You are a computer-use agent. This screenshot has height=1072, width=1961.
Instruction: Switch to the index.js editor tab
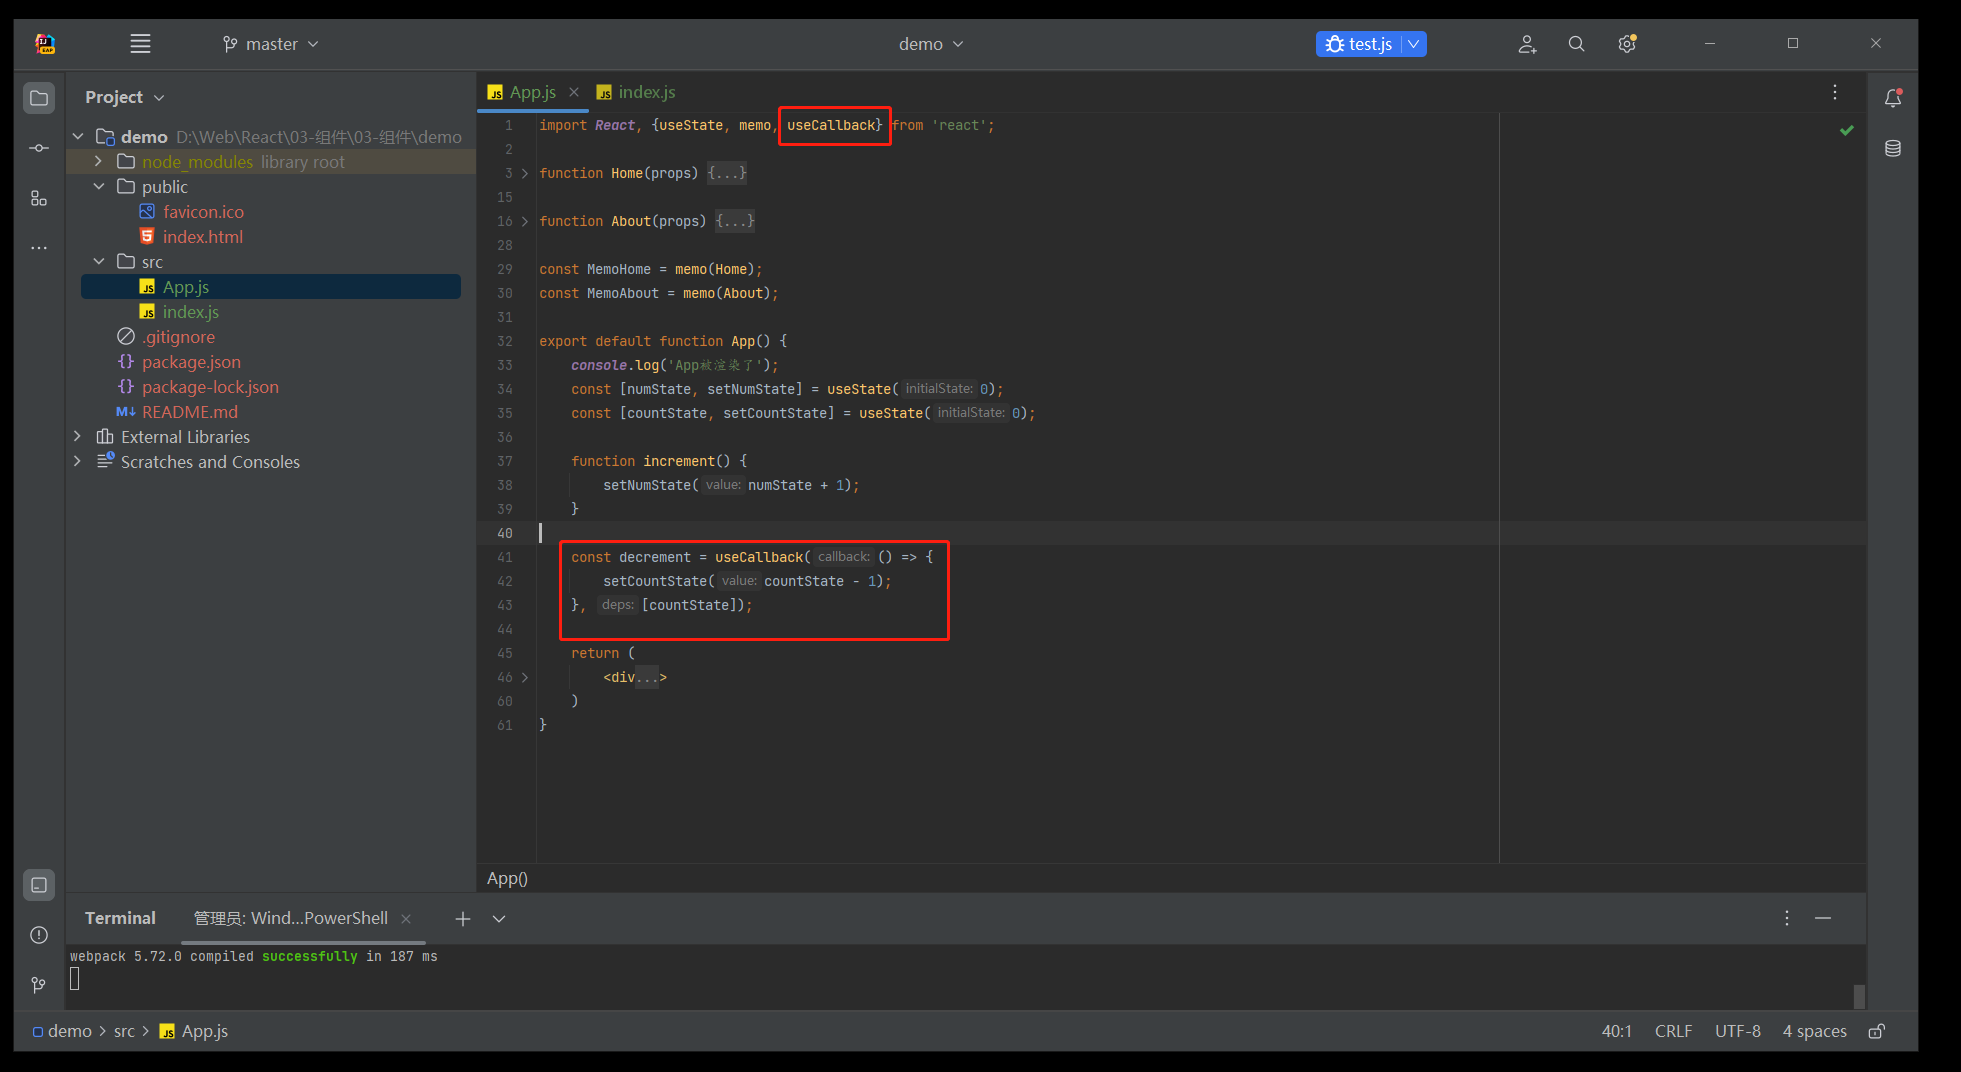(x=636, y=92)
